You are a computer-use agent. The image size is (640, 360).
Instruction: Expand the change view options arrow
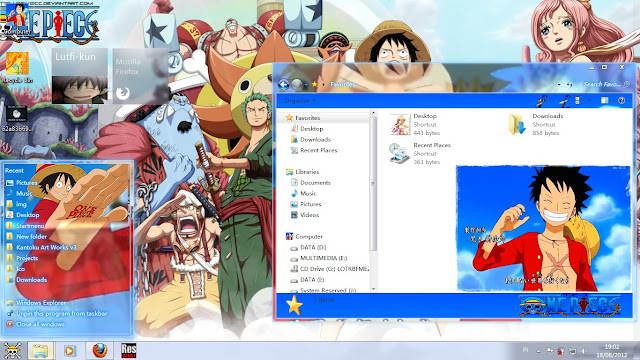(x=589, y=100)
